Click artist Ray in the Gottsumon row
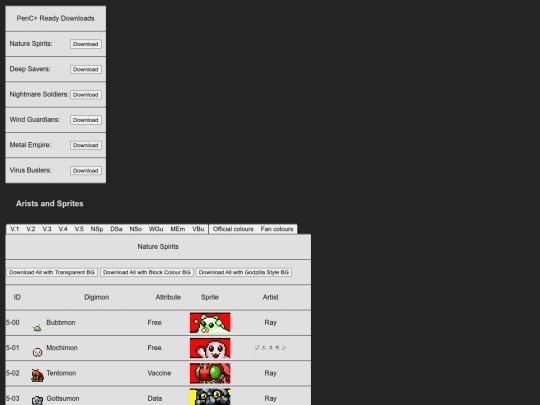 pyautogui.click(x=270, y=398)
